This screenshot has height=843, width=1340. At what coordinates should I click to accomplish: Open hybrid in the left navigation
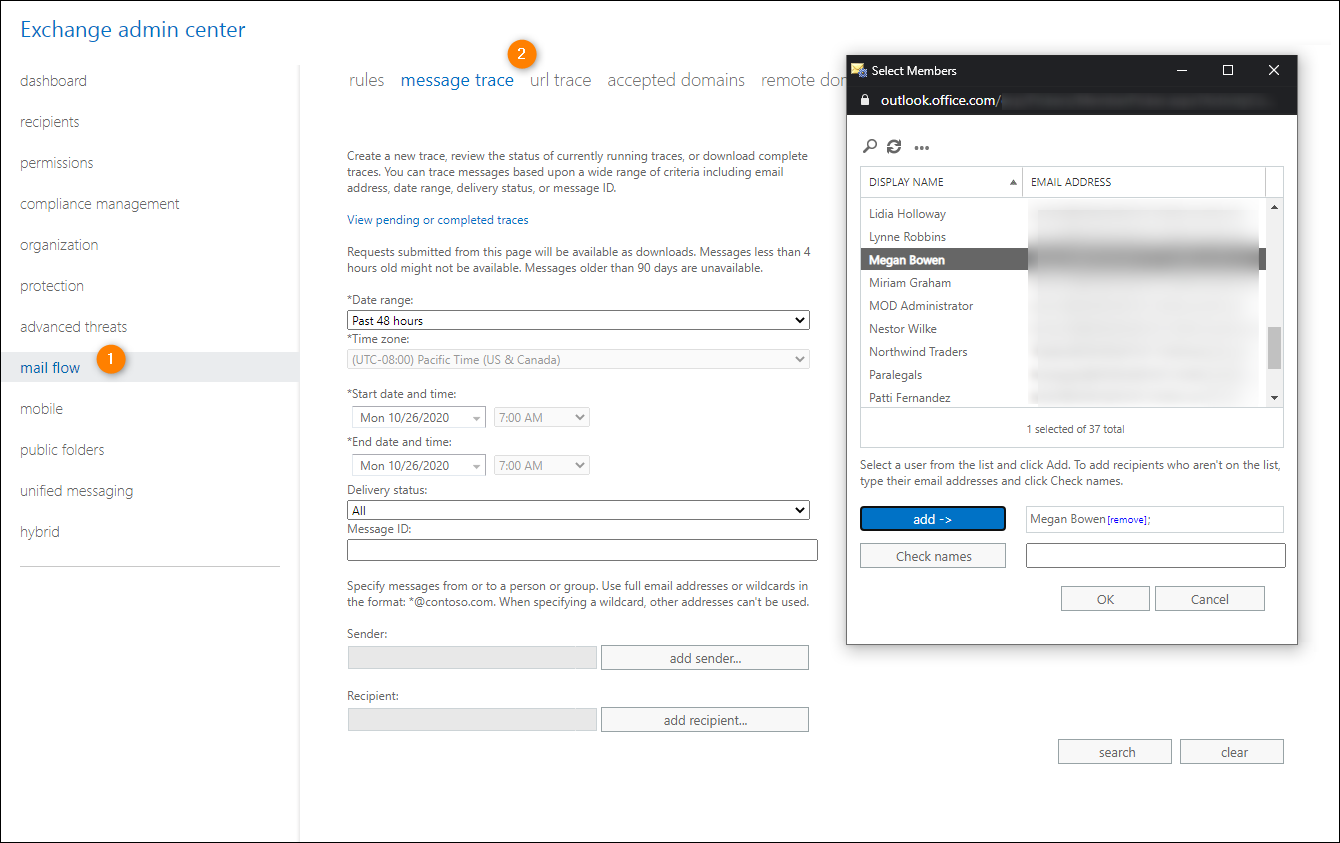(x=40, y=532)
